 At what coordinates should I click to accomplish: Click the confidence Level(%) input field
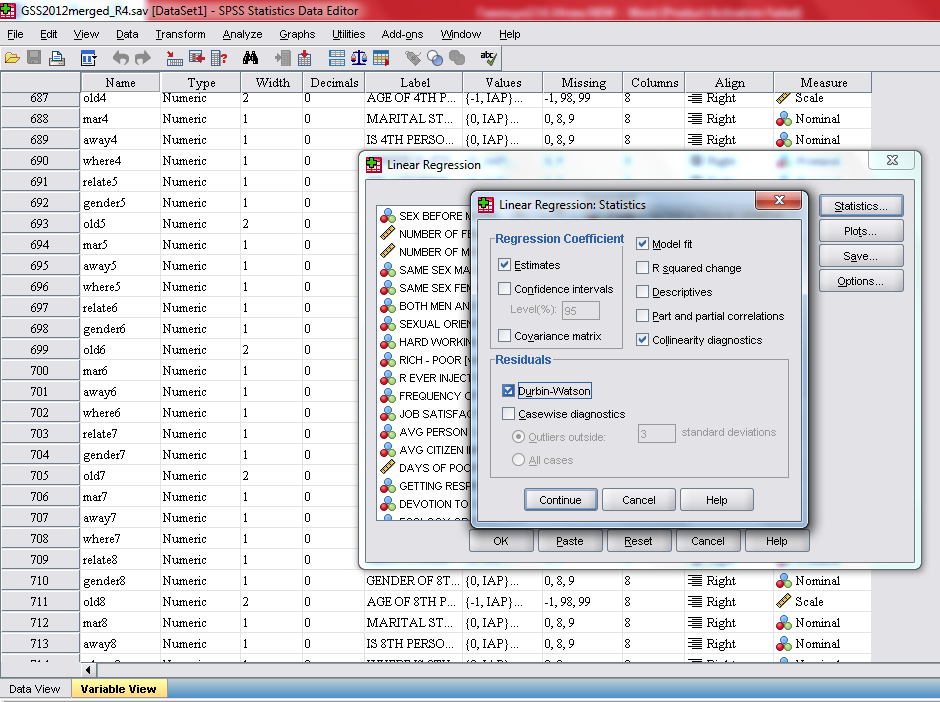580,311
